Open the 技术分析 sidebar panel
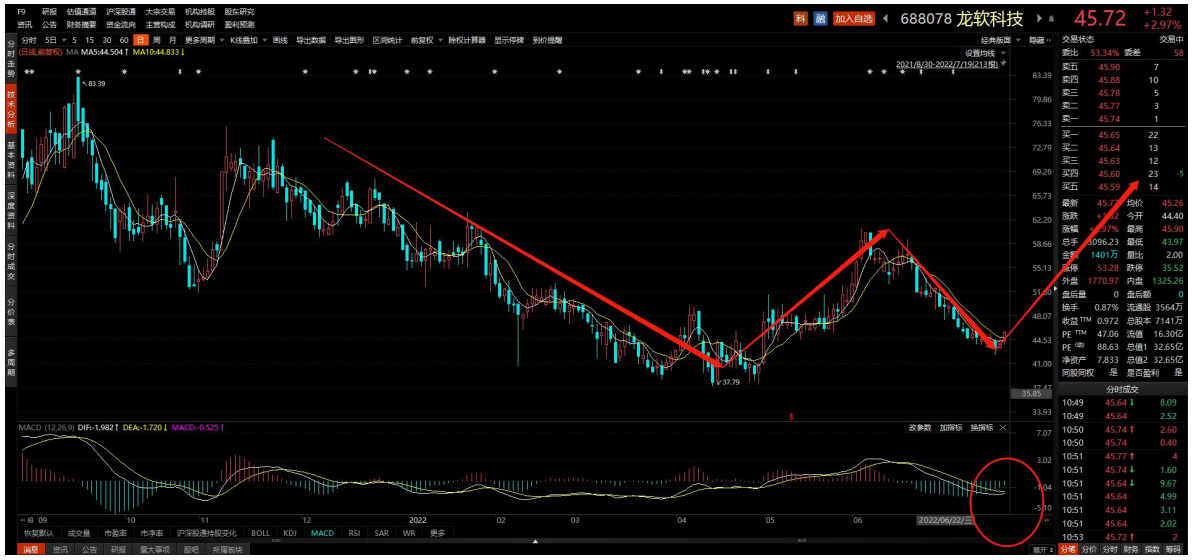 click(11, 108)
